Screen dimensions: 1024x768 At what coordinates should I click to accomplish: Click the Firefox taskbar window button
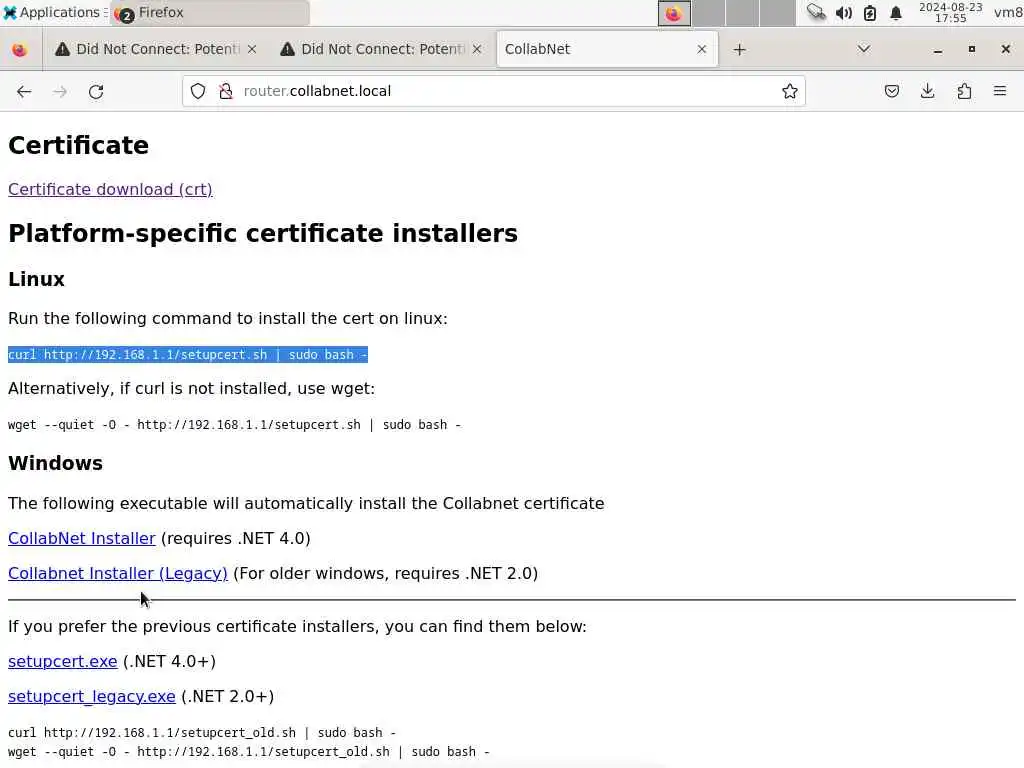(210, 12)
